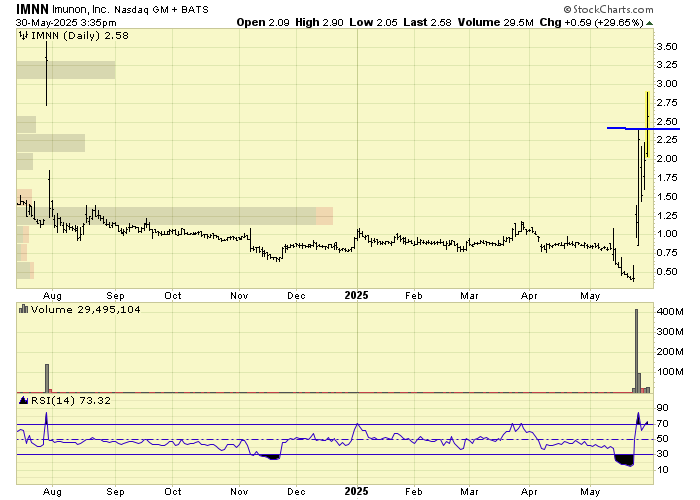Click the Dec label under the price panel
The width and height of the screenshot is (700, 500).
click(296, 296)
